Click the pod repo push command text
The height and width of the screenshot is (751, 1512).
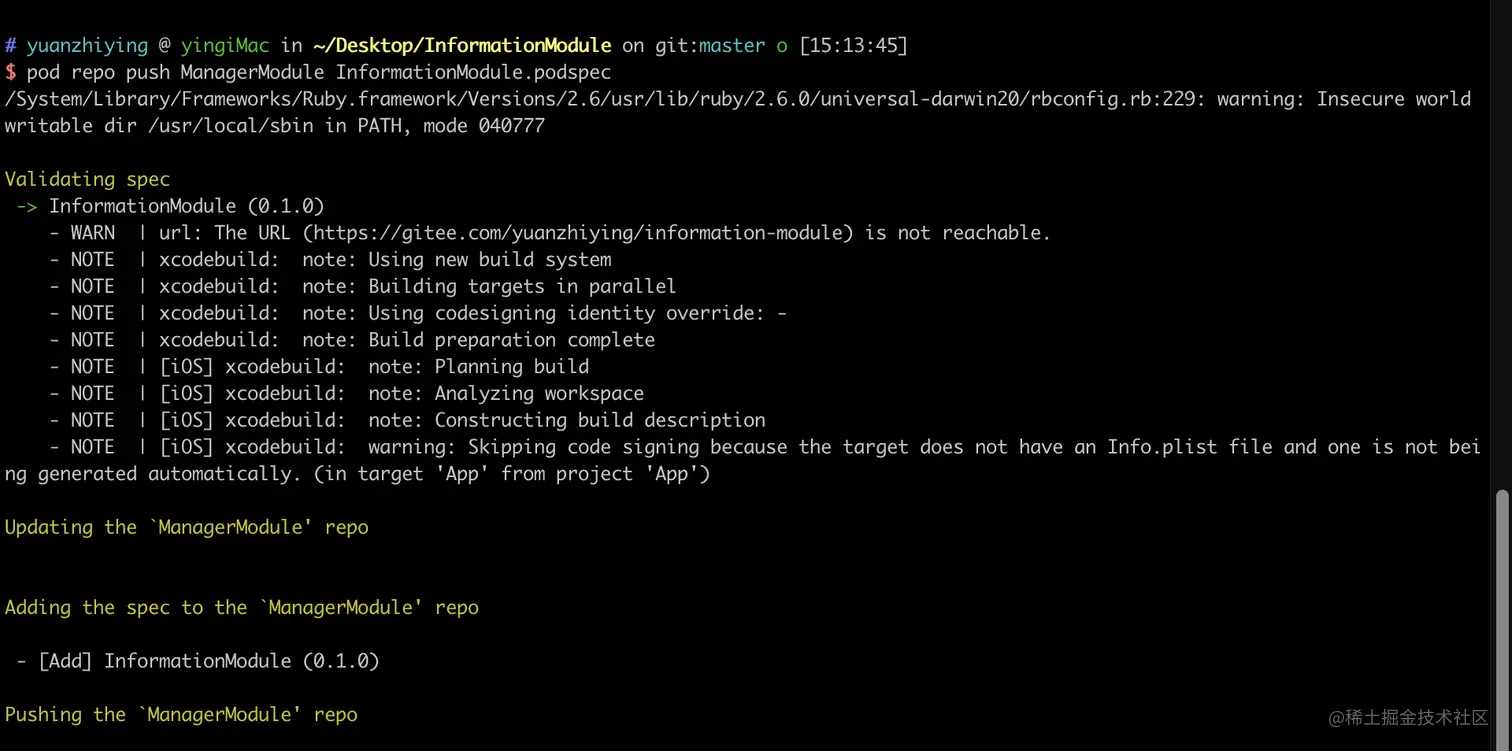[x=318, y=72]
